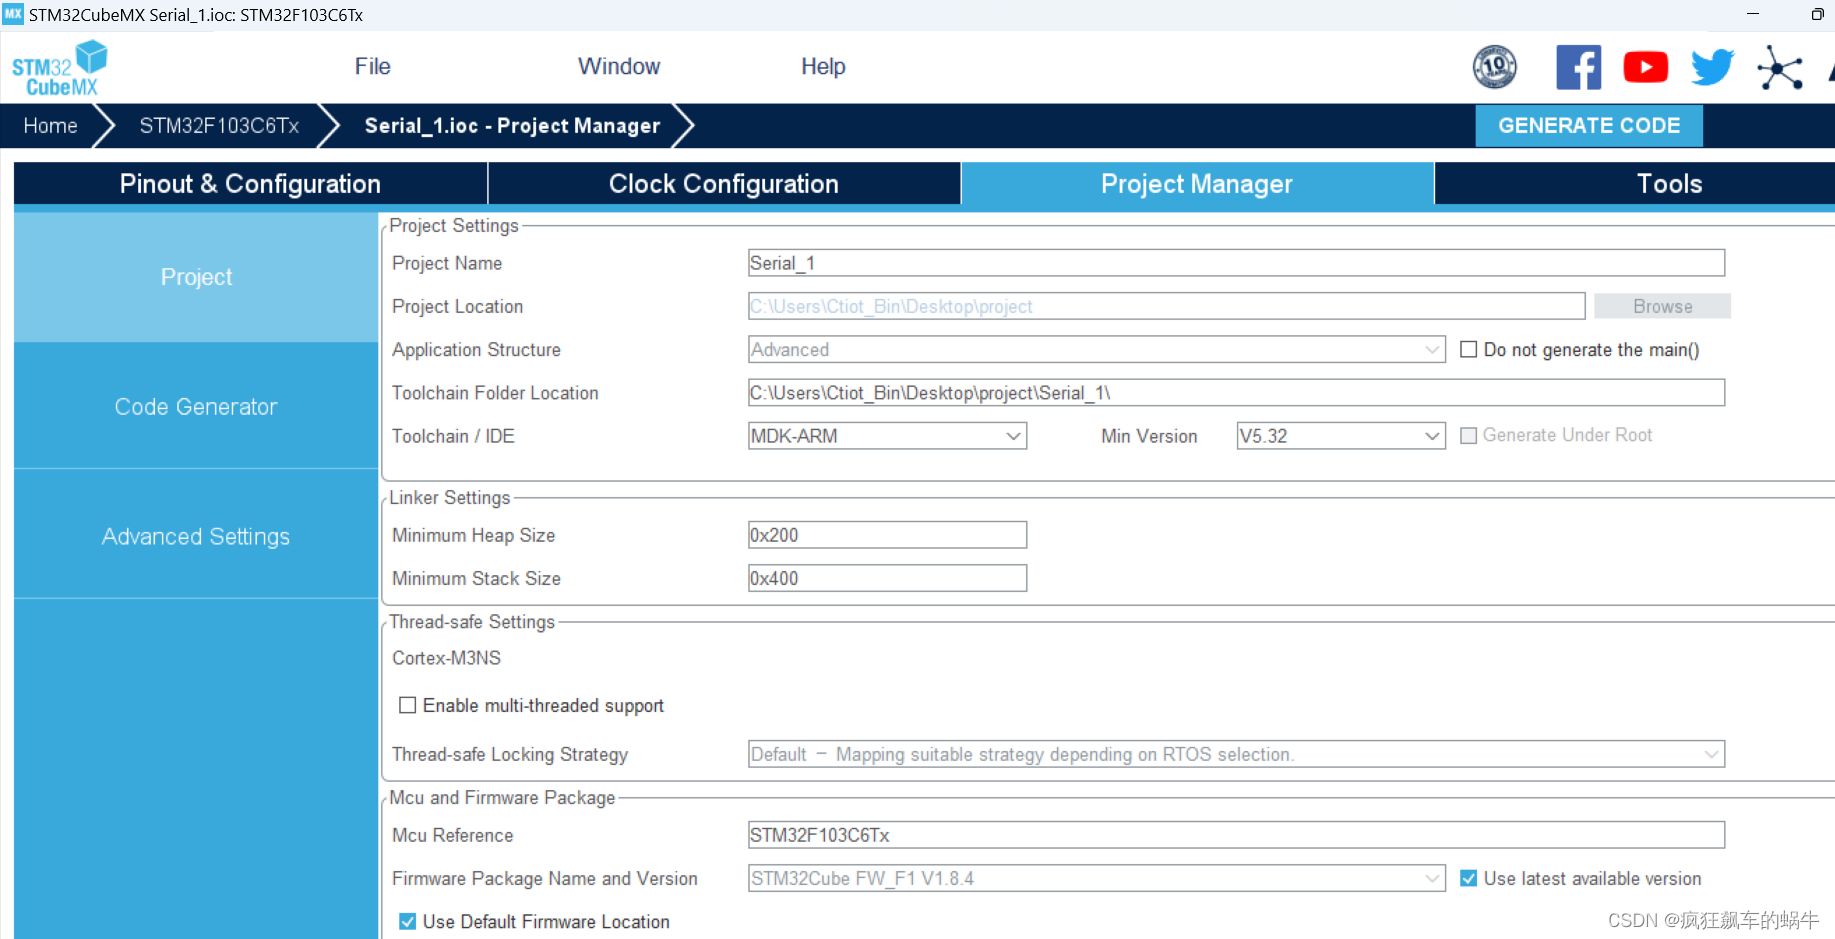Enable multi-threaded support checkbox
The width and height of the screenshot is (1835, 939).
(407, 705)
